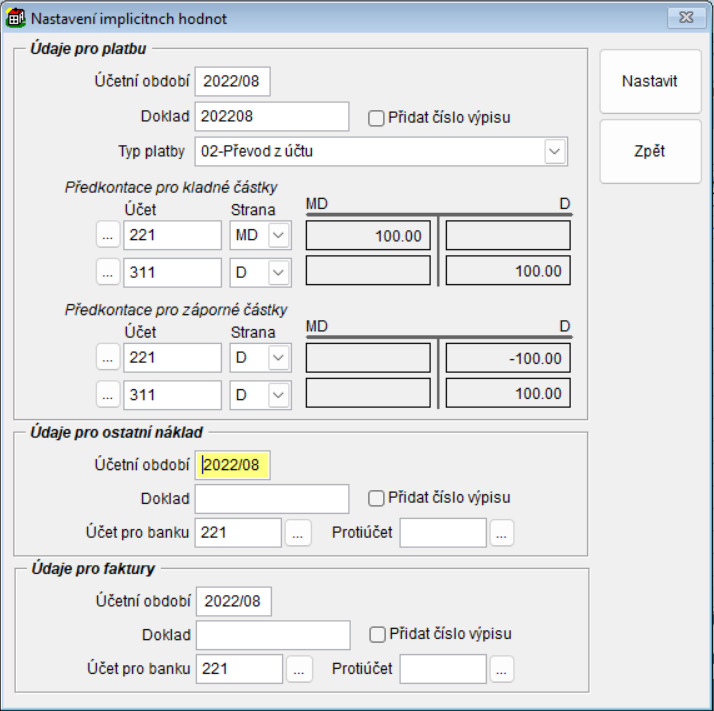Viewport: 714px width, 711px height.
Task: Browse Protiúčet in Údaje pro faktury section
Action: 502,669
